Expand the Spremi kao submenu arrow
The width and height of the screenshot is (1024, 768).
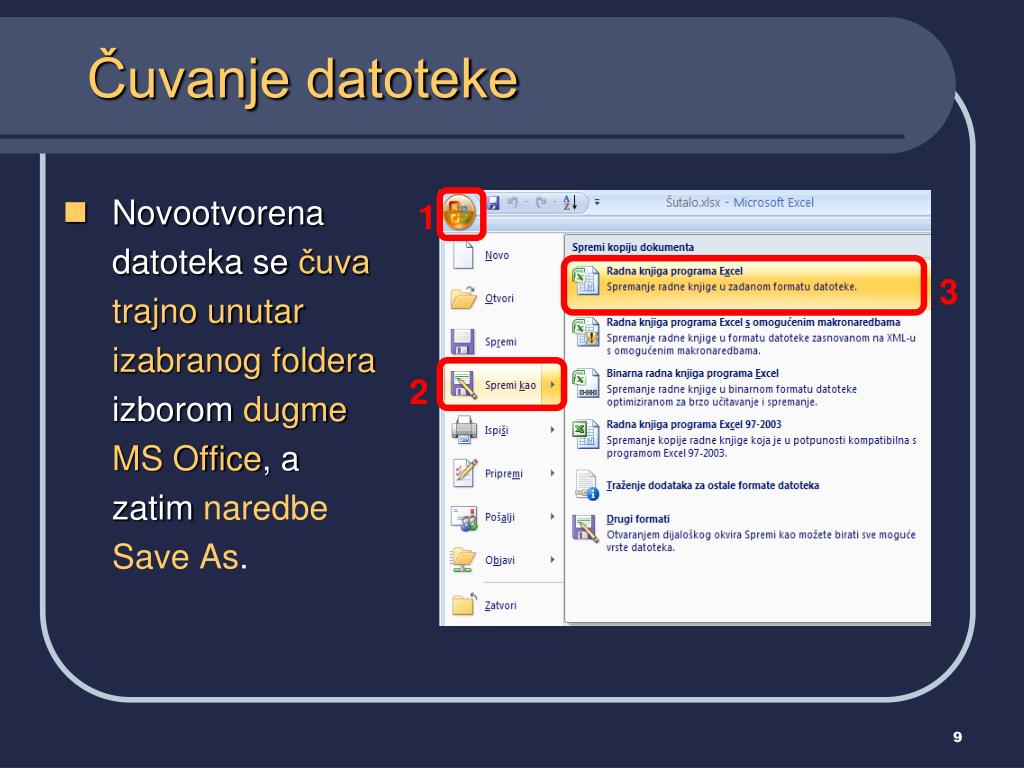552,385
